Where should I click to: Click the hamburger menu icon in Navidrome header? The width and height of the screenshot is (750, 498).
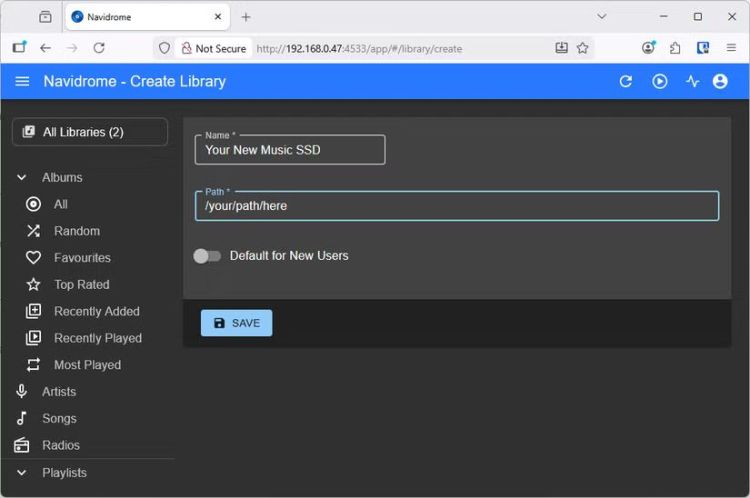22,81
